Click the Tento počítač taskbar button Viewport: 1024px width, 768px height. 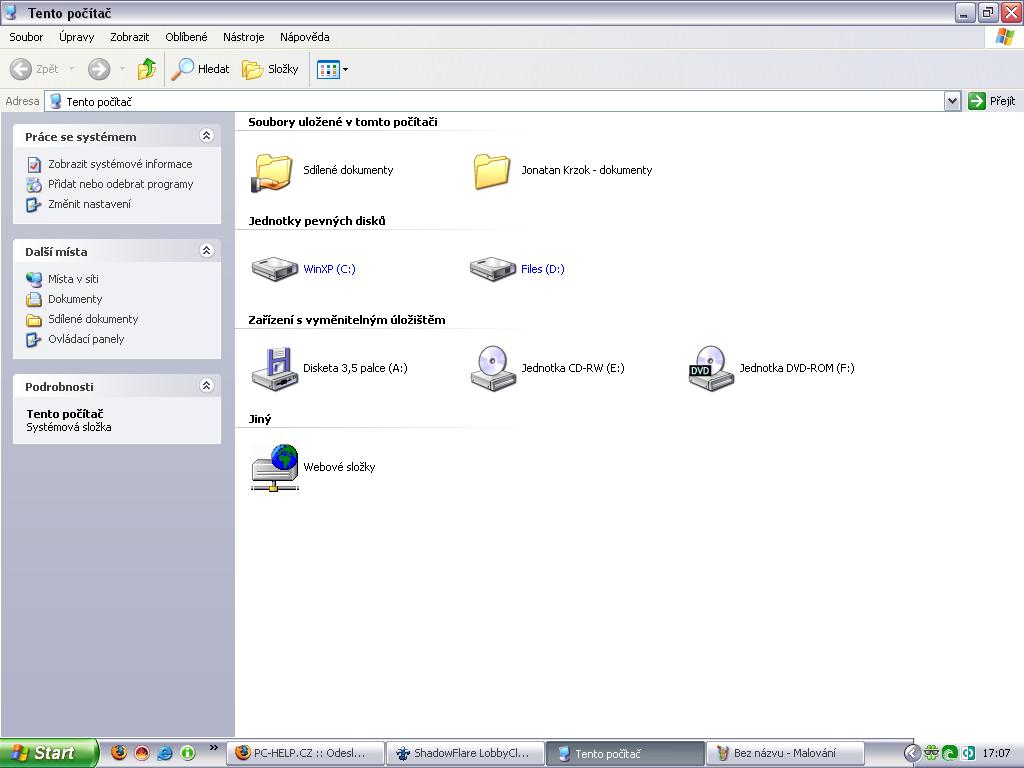(x=625, y=754)
